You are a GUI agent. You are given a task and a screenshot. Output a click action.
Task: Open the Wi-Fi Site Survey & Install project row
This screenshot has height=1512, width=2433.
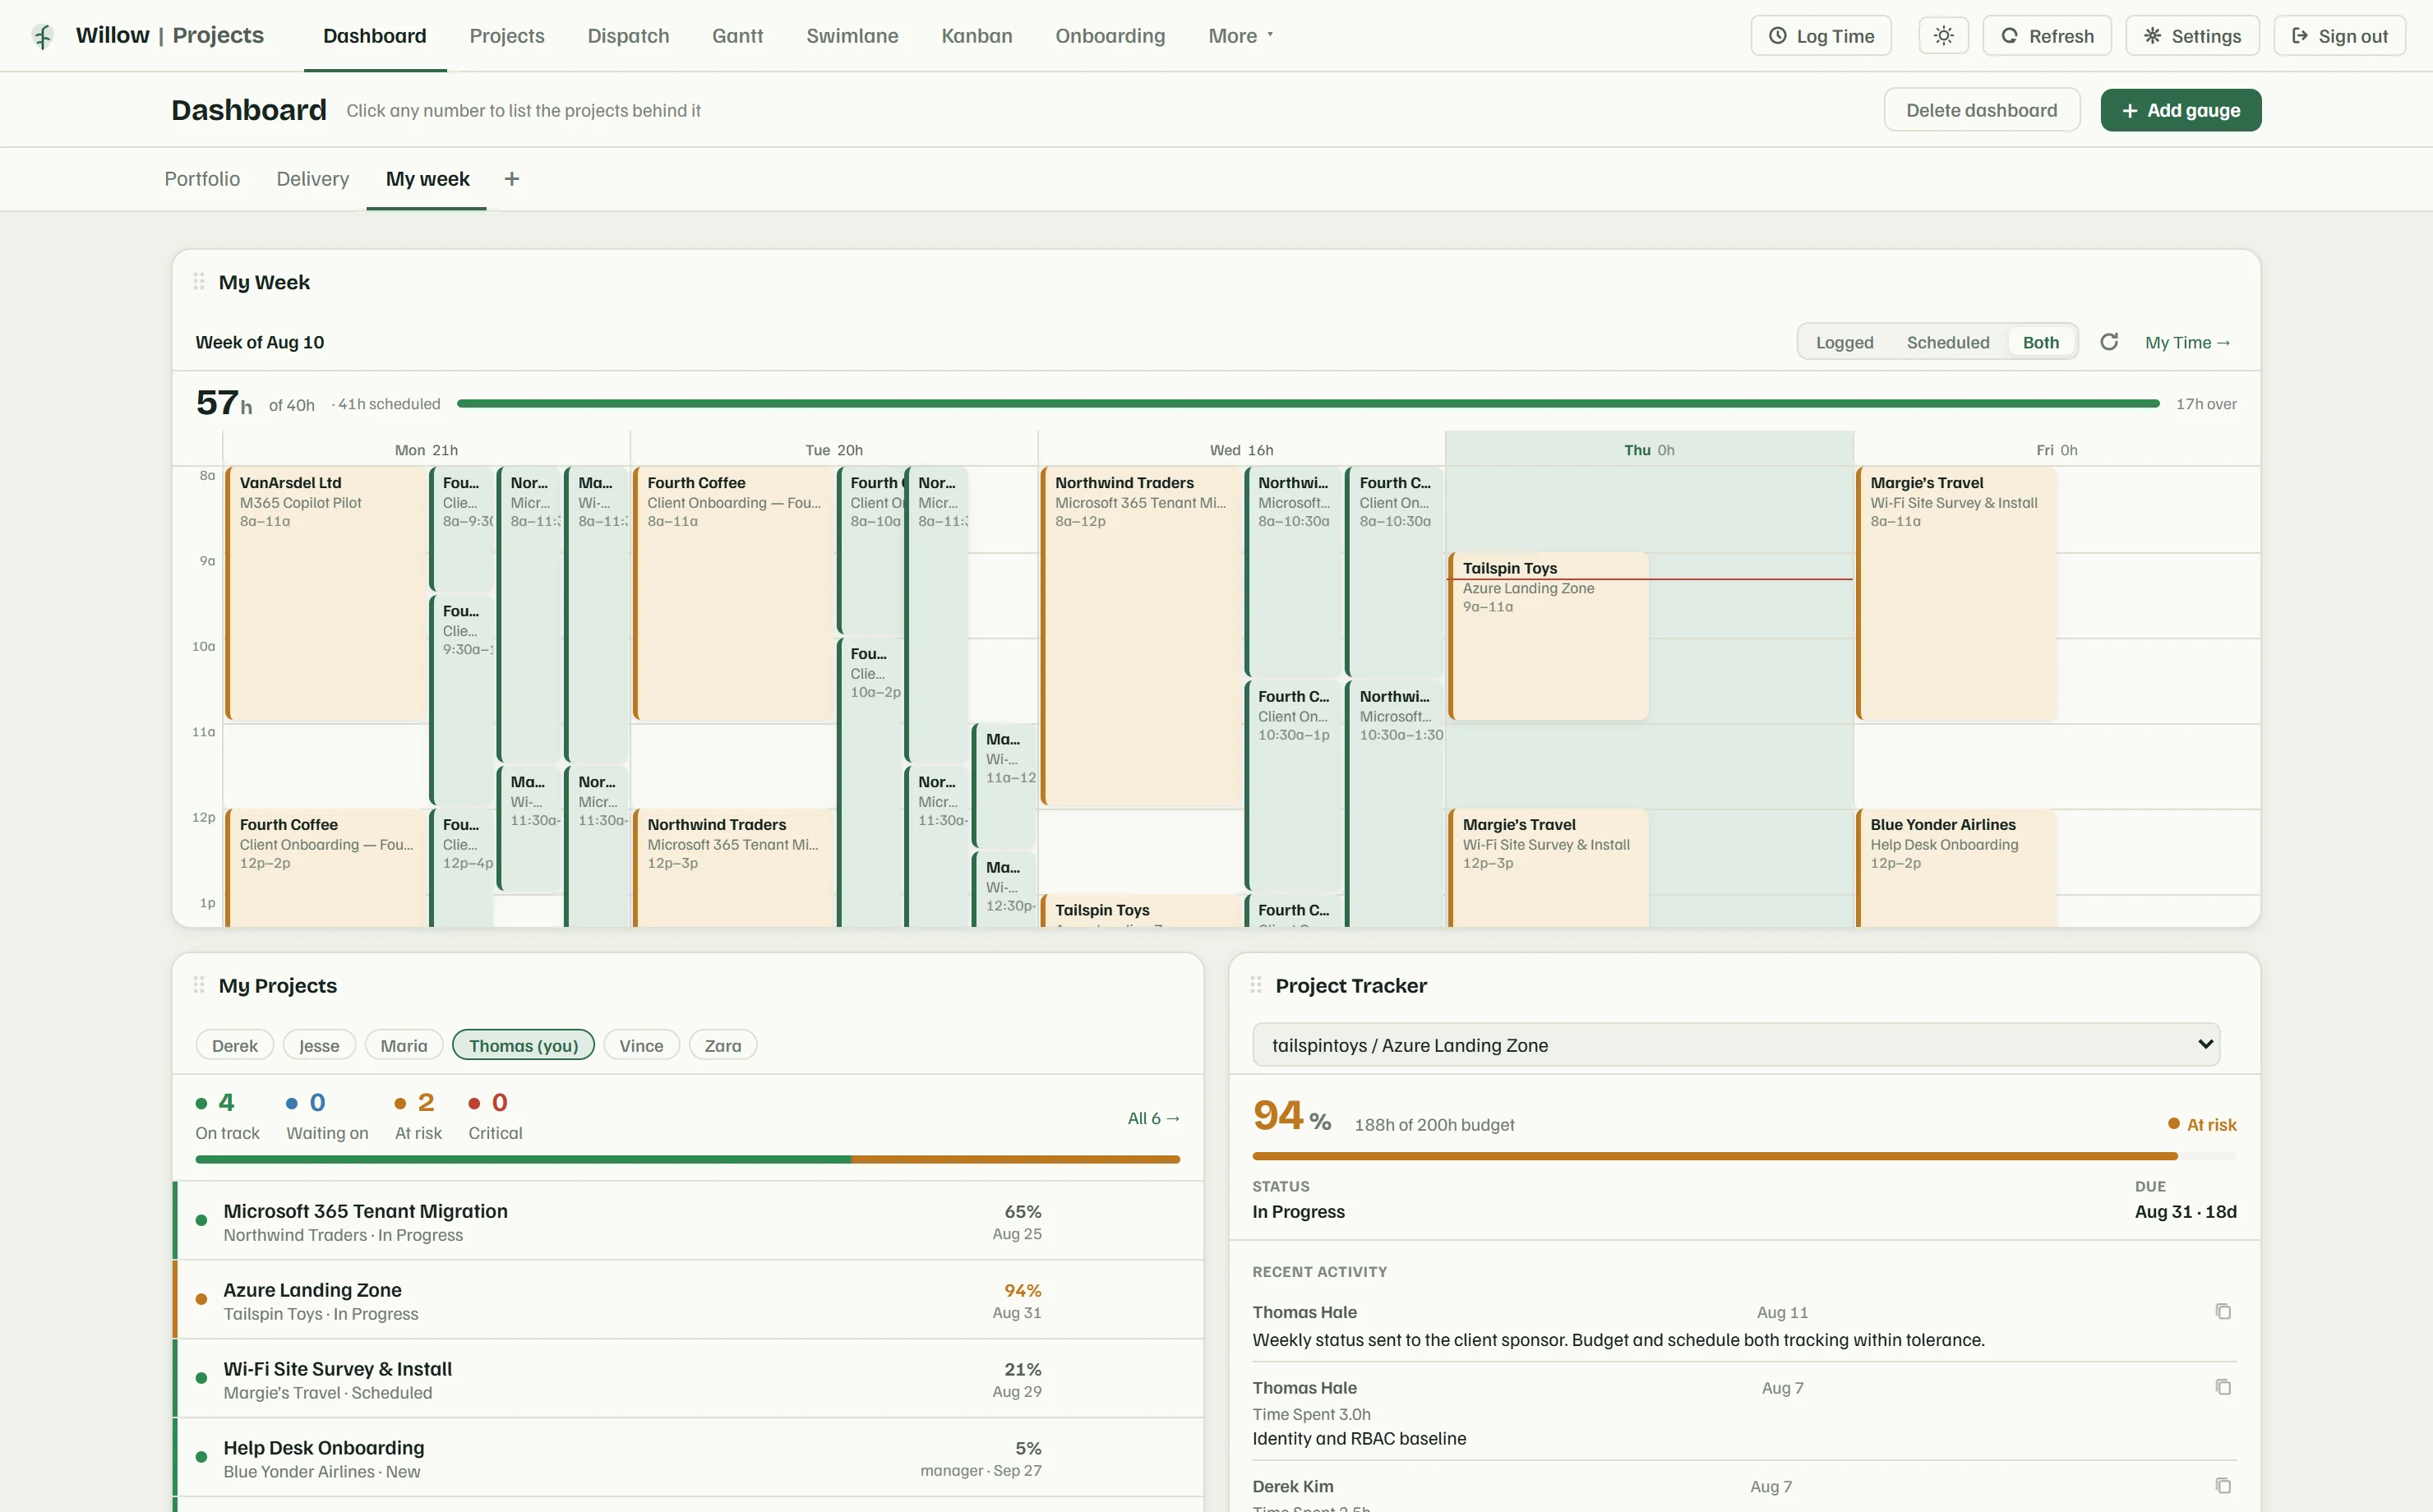click(688, 1379)
